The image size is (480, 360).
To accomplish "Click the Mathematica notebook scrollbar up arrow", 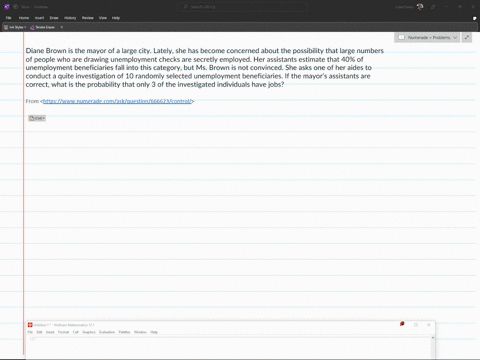I will [x=433, y=338].
